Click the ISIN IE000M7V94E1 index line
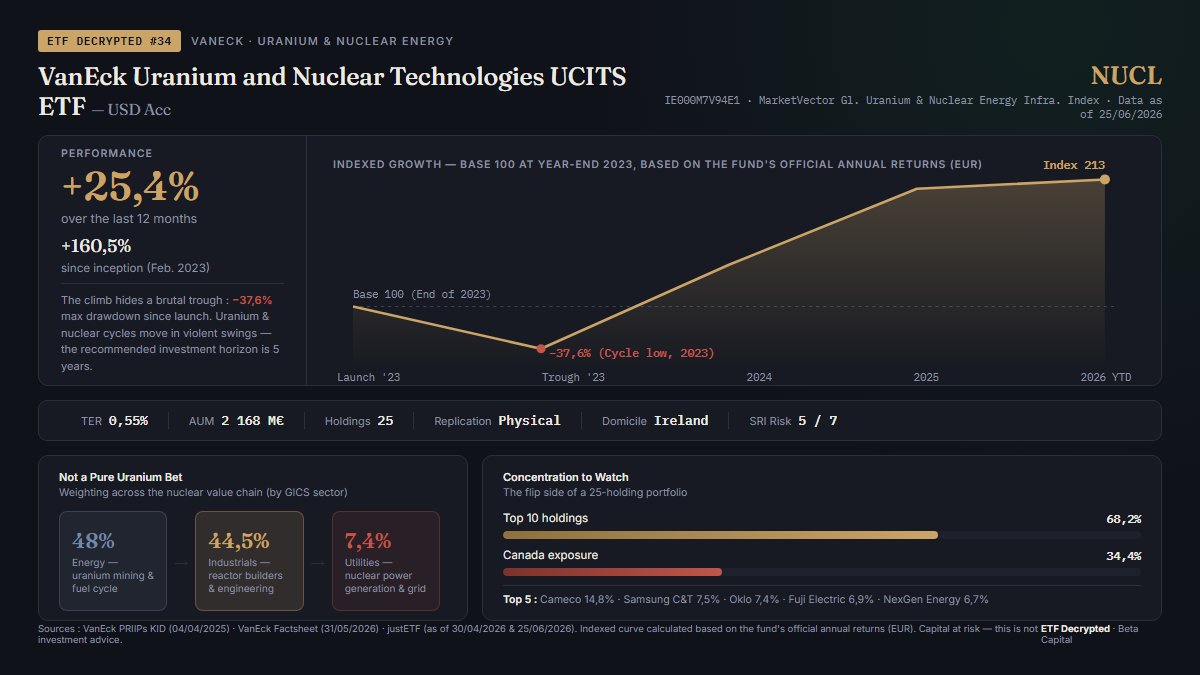The image size is (1200, 675). tap(913, 108)
